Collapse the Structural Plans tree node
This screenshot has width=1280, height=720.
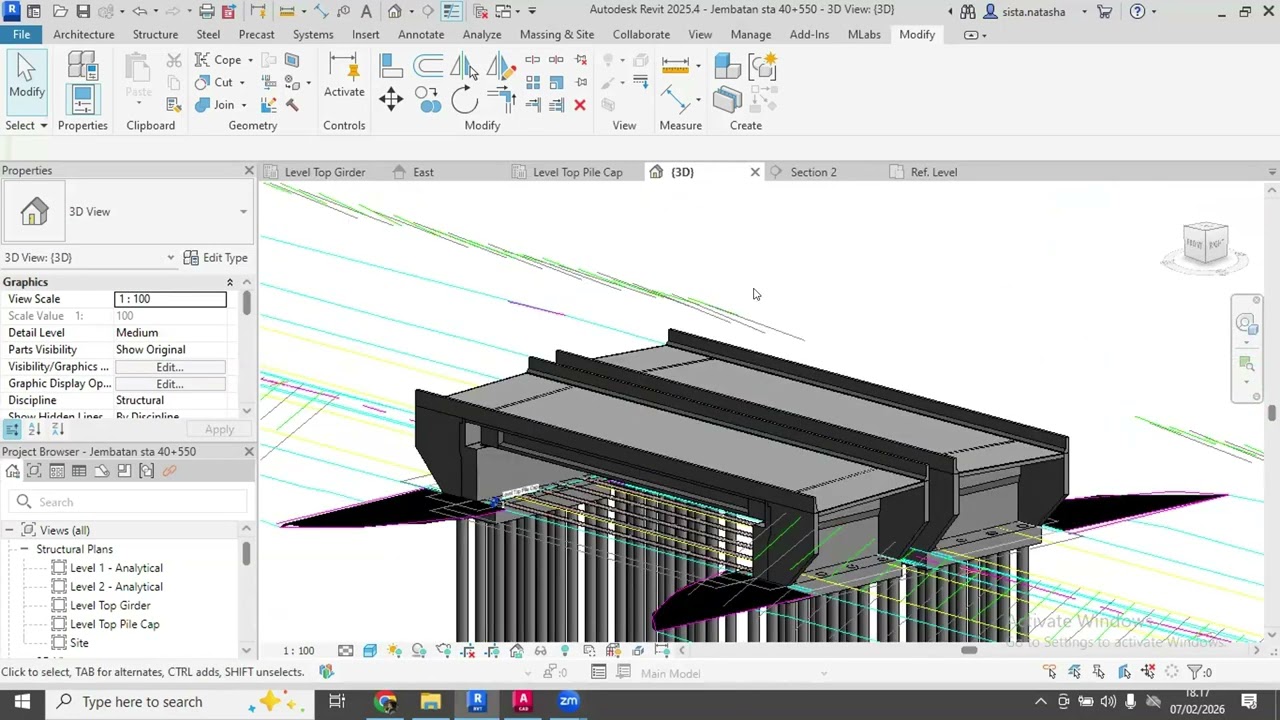(25, 549)
